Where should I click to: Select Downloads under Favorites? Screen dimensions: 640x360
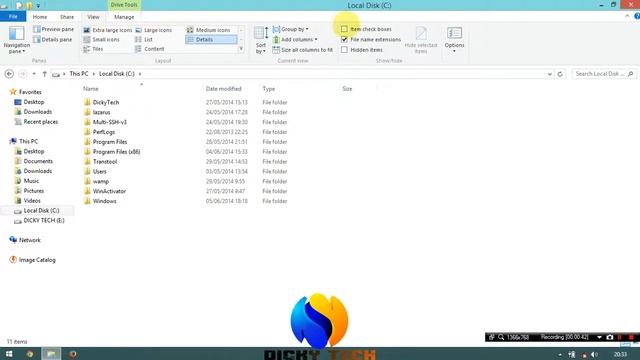[38, 112]
